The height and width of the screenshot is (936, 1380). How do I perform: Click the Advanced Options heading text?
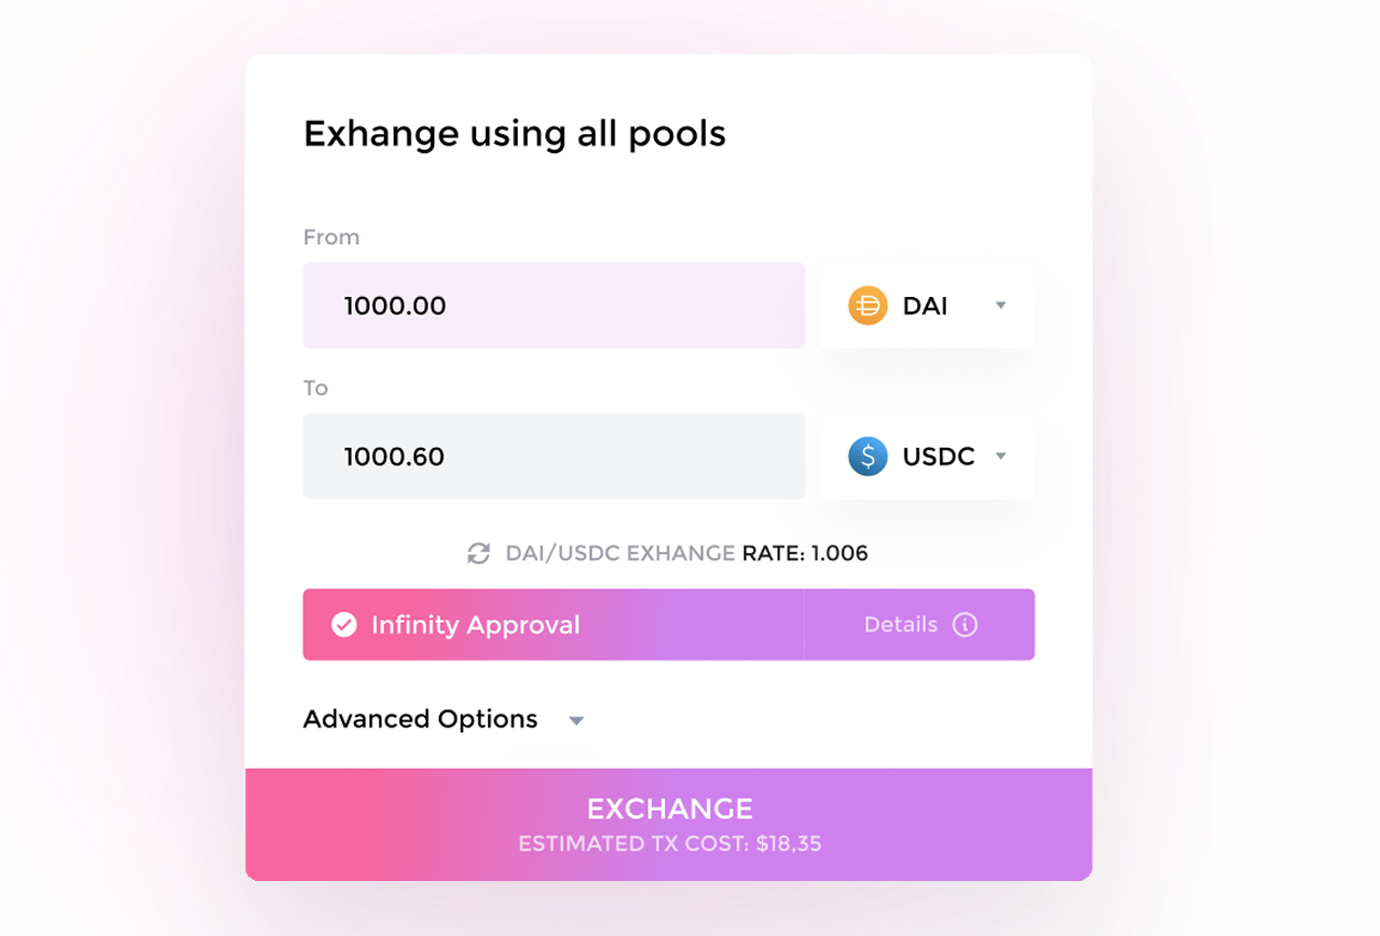(420, 719)
